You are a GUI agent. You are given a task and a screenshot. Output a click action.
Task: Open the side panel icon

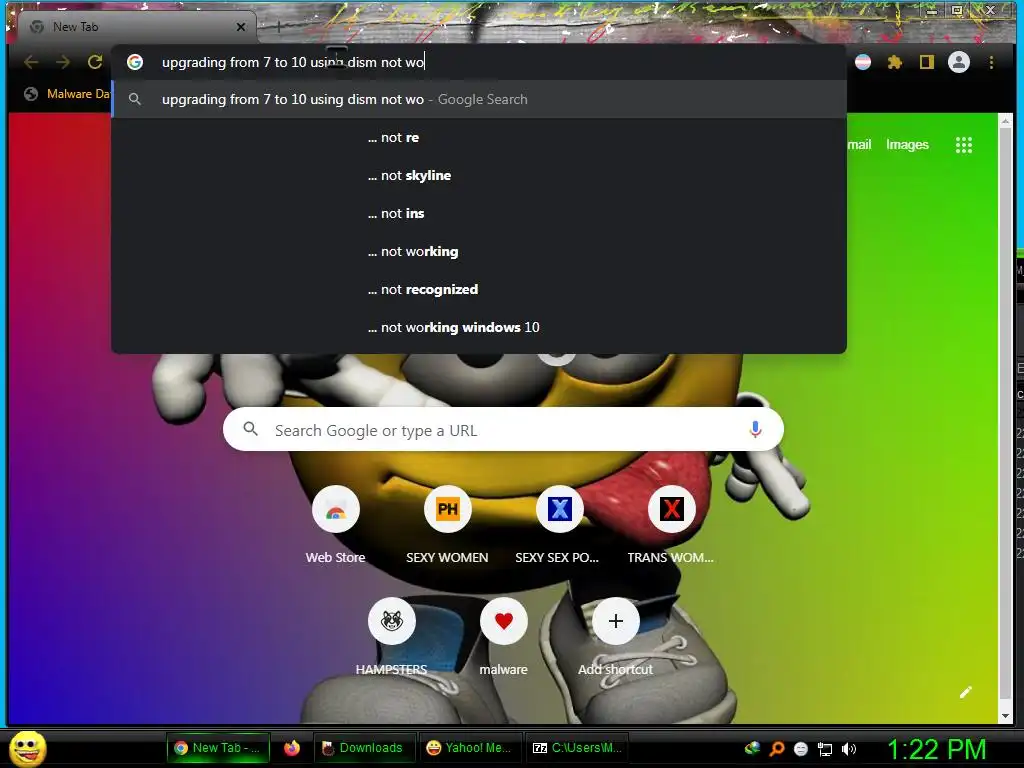(927, 62)
